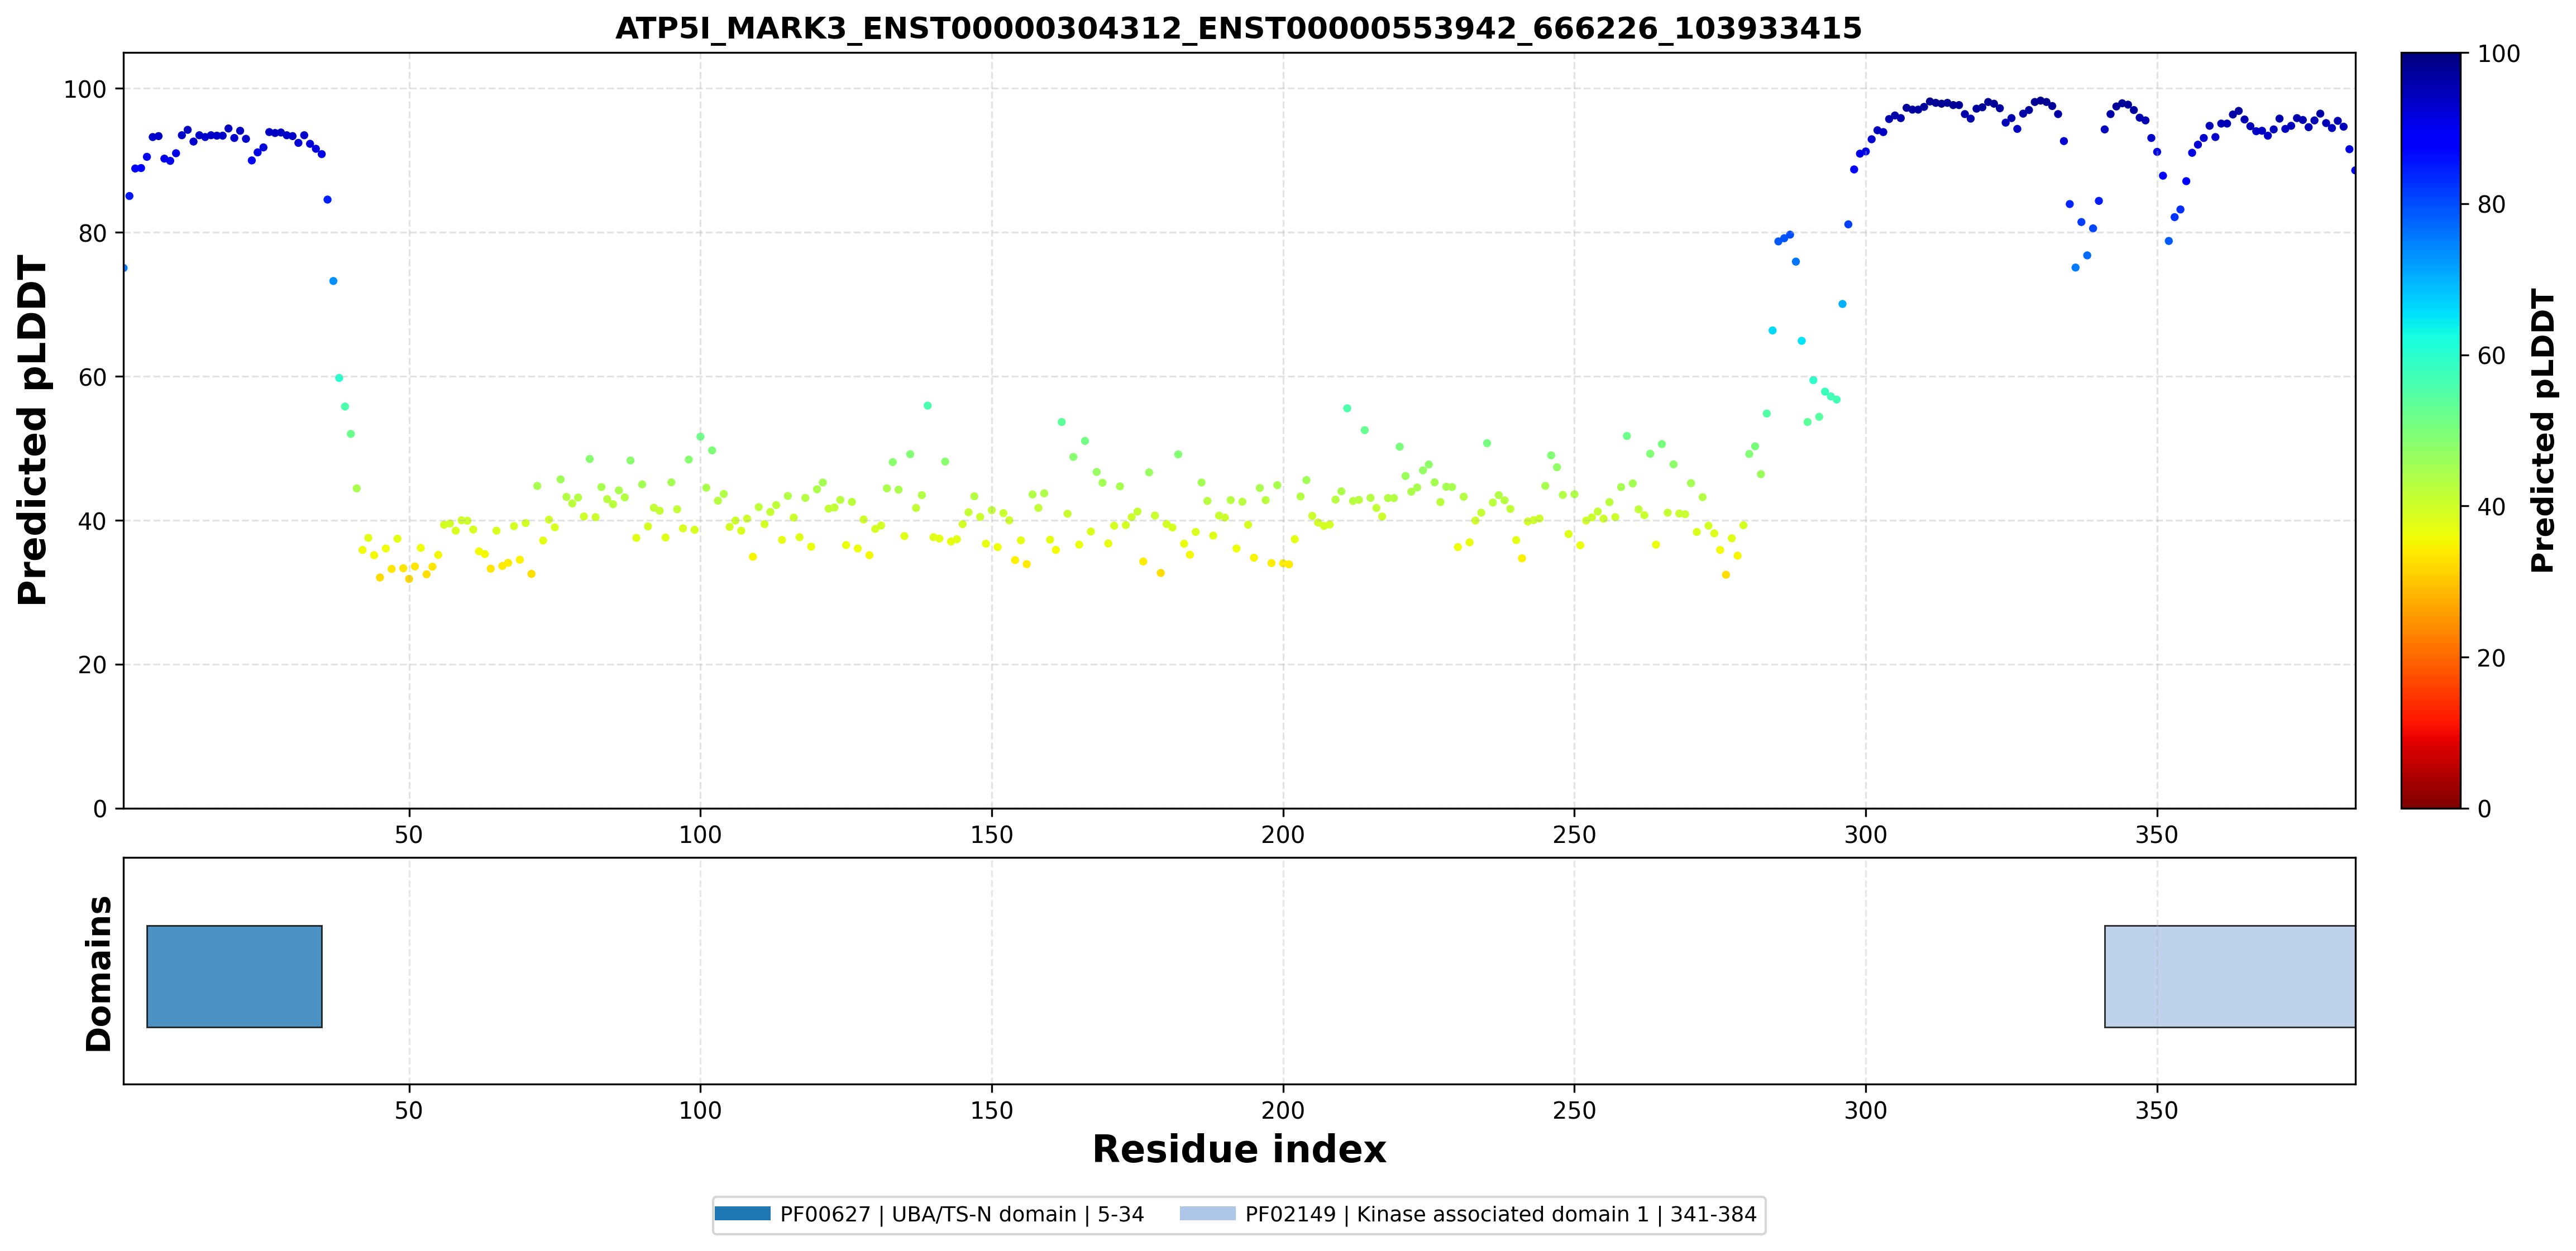Click the plot title ATP5I_MARK3 text
Image resolution: width=2576 pixels, height=1251 pixels.
click(1238, 28)
